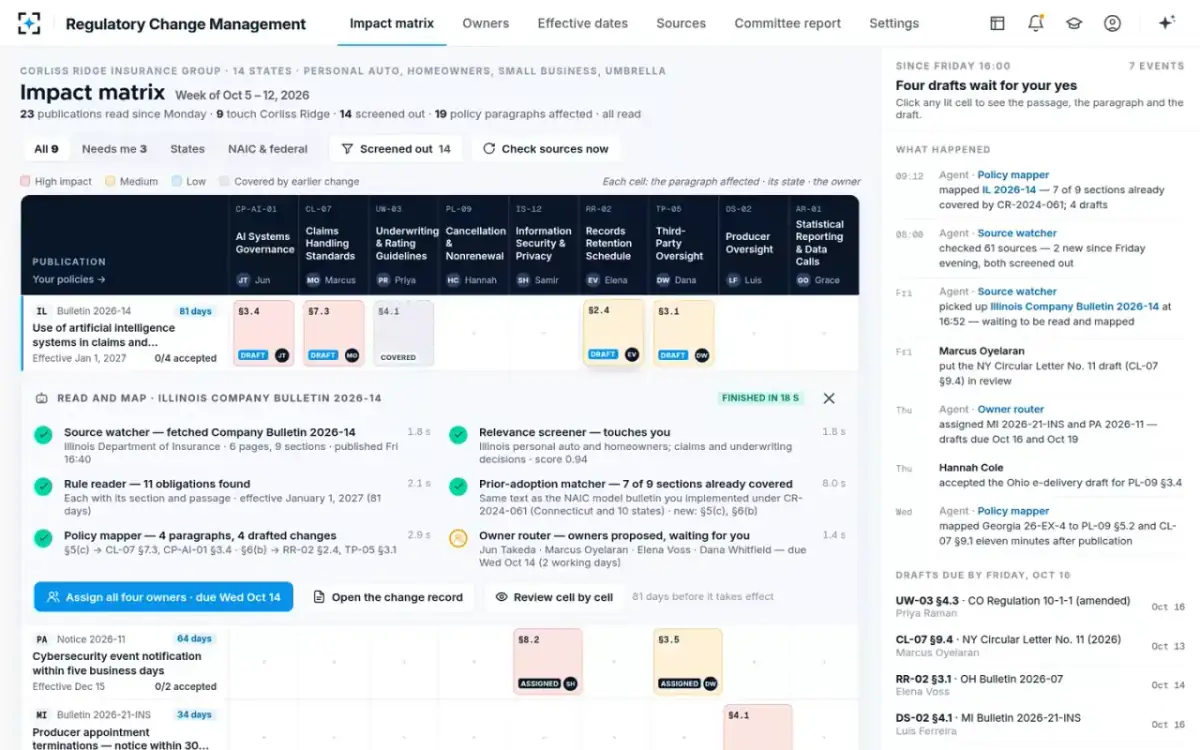The height and width of the screenshot is (750, 1200).
Task: Open the layout panel icon in header
Action: point(997,23)
